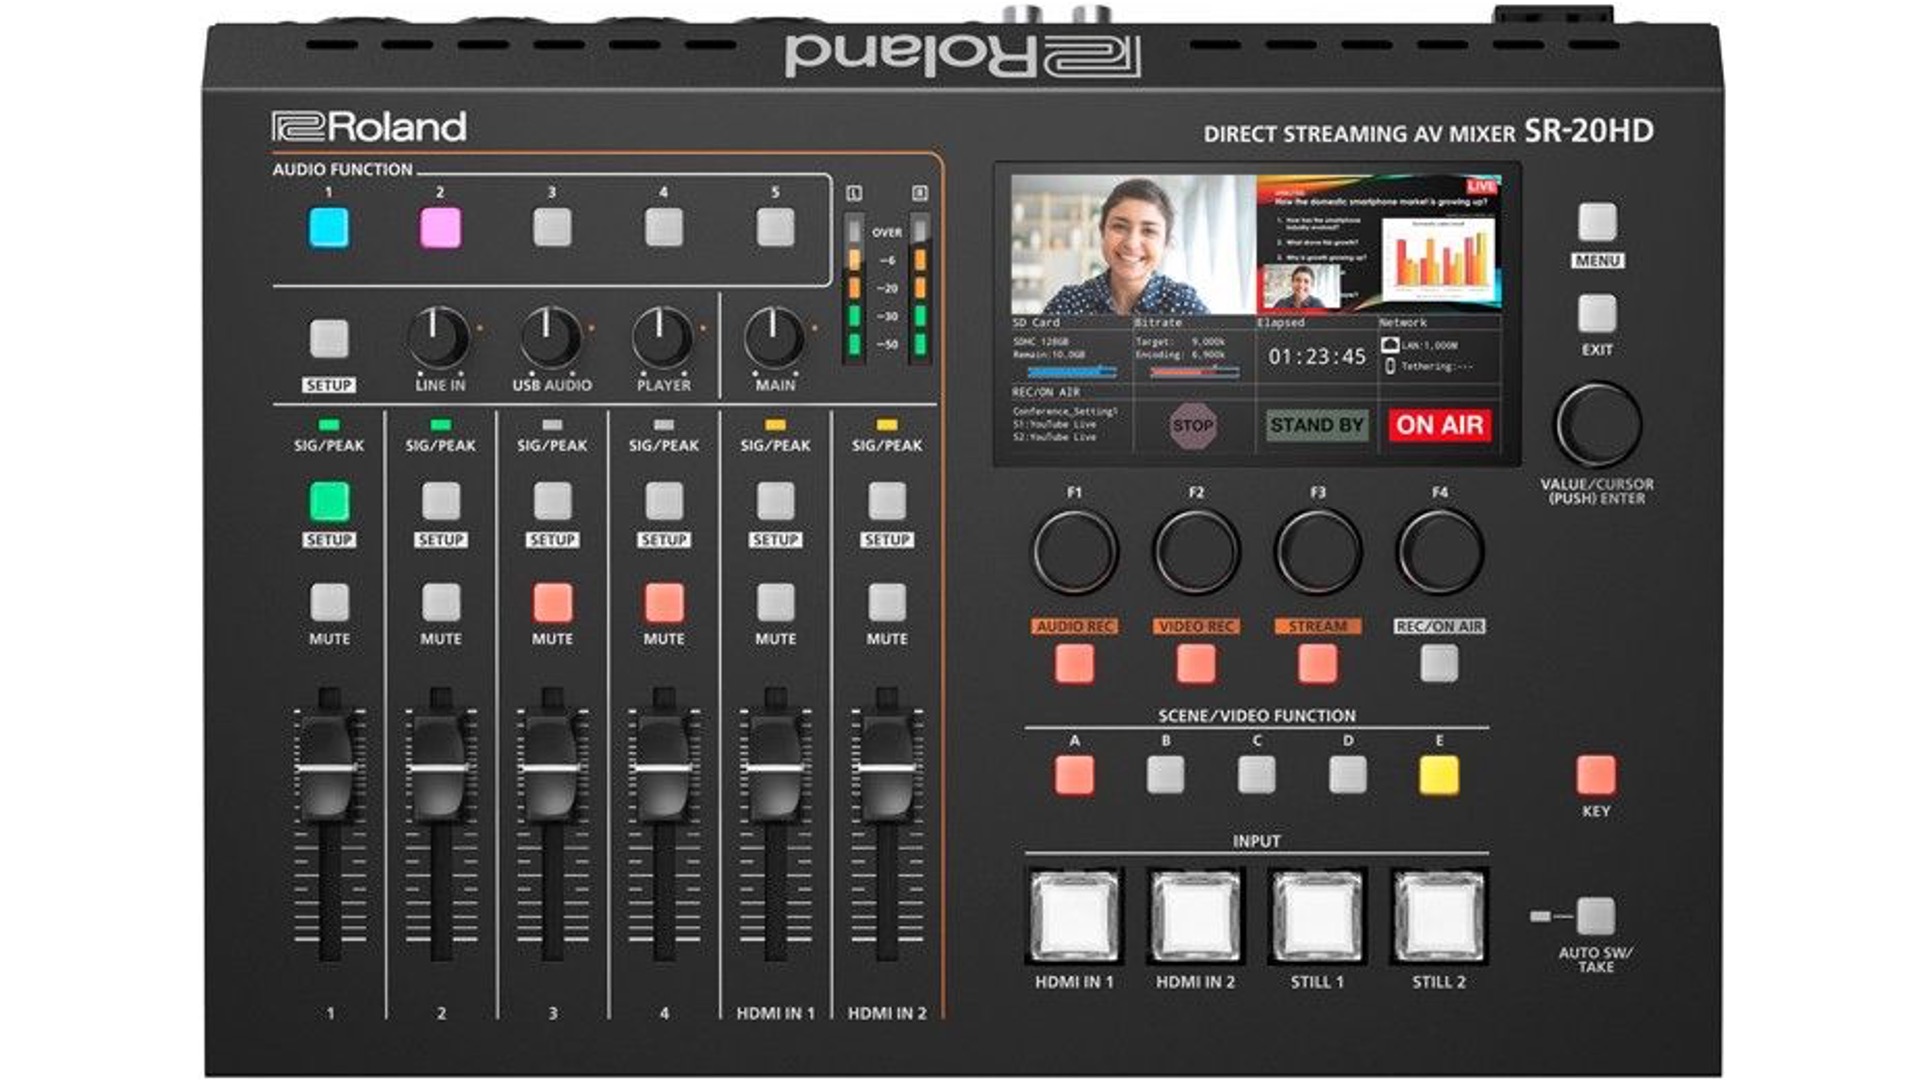Image resolution: width=1920 pixels, height=1080 pixels.
Task: Select Audio Function button 4
Action: click(x=664, y=228)
